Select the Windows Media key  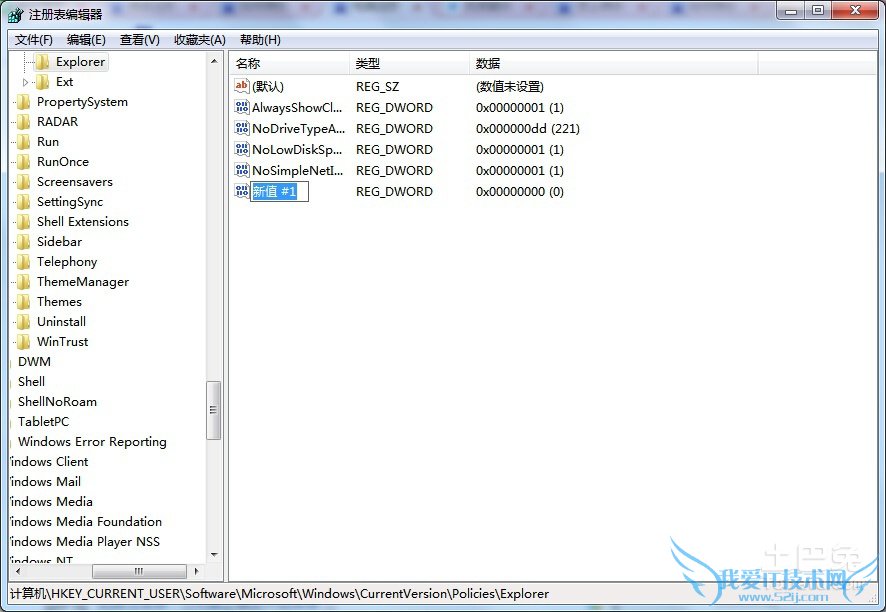(51, 502)
